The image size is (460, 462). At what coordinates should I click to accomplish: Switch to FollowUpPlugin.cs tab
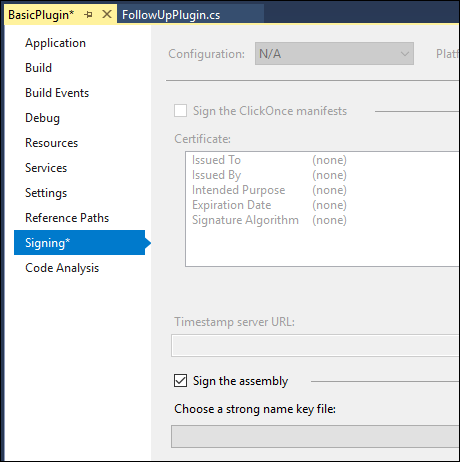[x=171, y=15]
